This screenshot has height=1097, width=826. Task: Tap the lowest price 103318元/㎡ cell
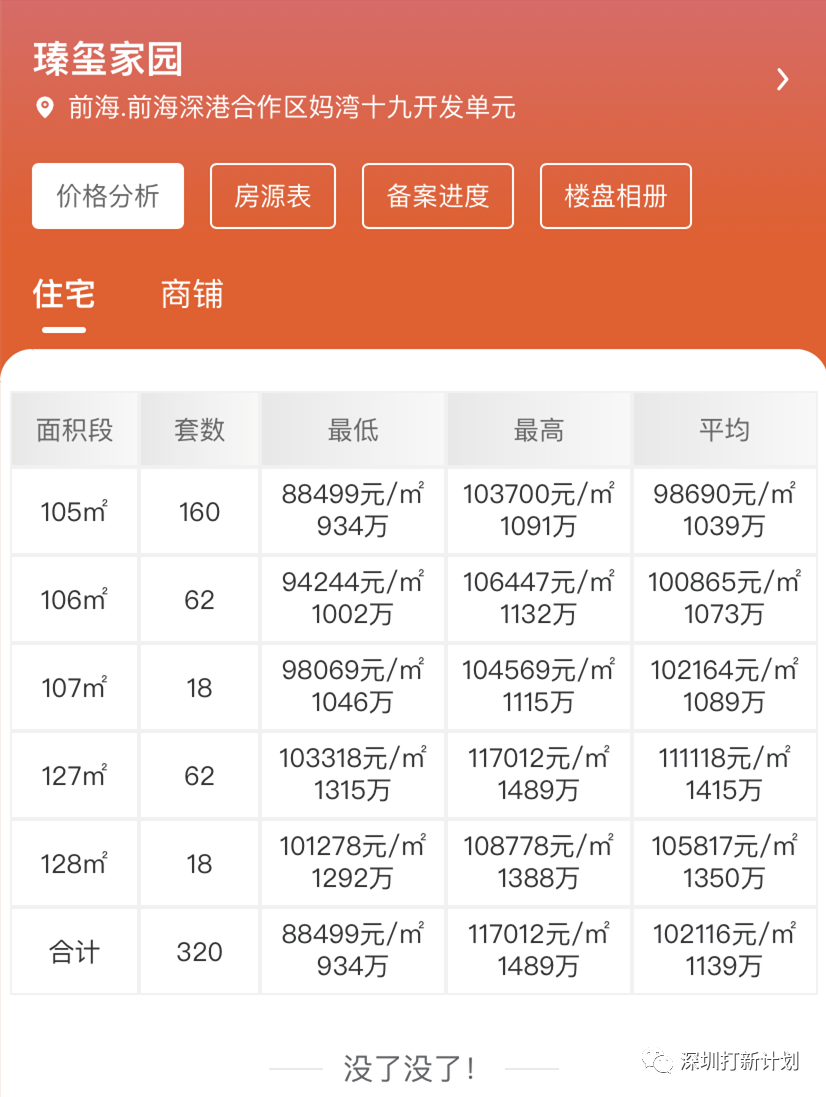tap(353, 776)
